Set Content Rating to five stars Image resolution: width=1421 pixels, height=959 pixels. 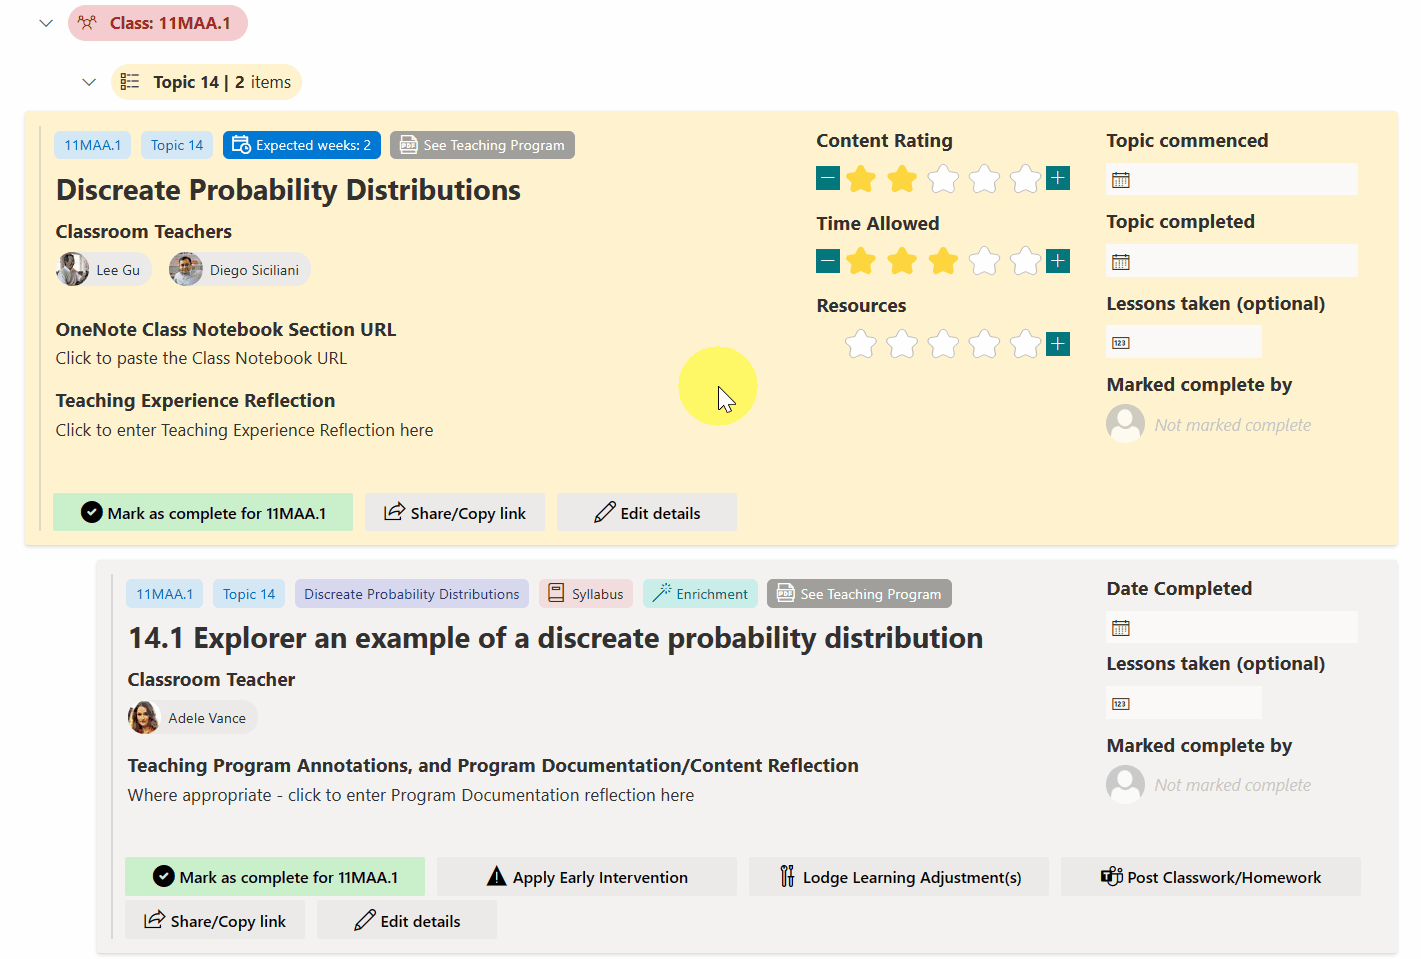click(x=1025, y=179)
